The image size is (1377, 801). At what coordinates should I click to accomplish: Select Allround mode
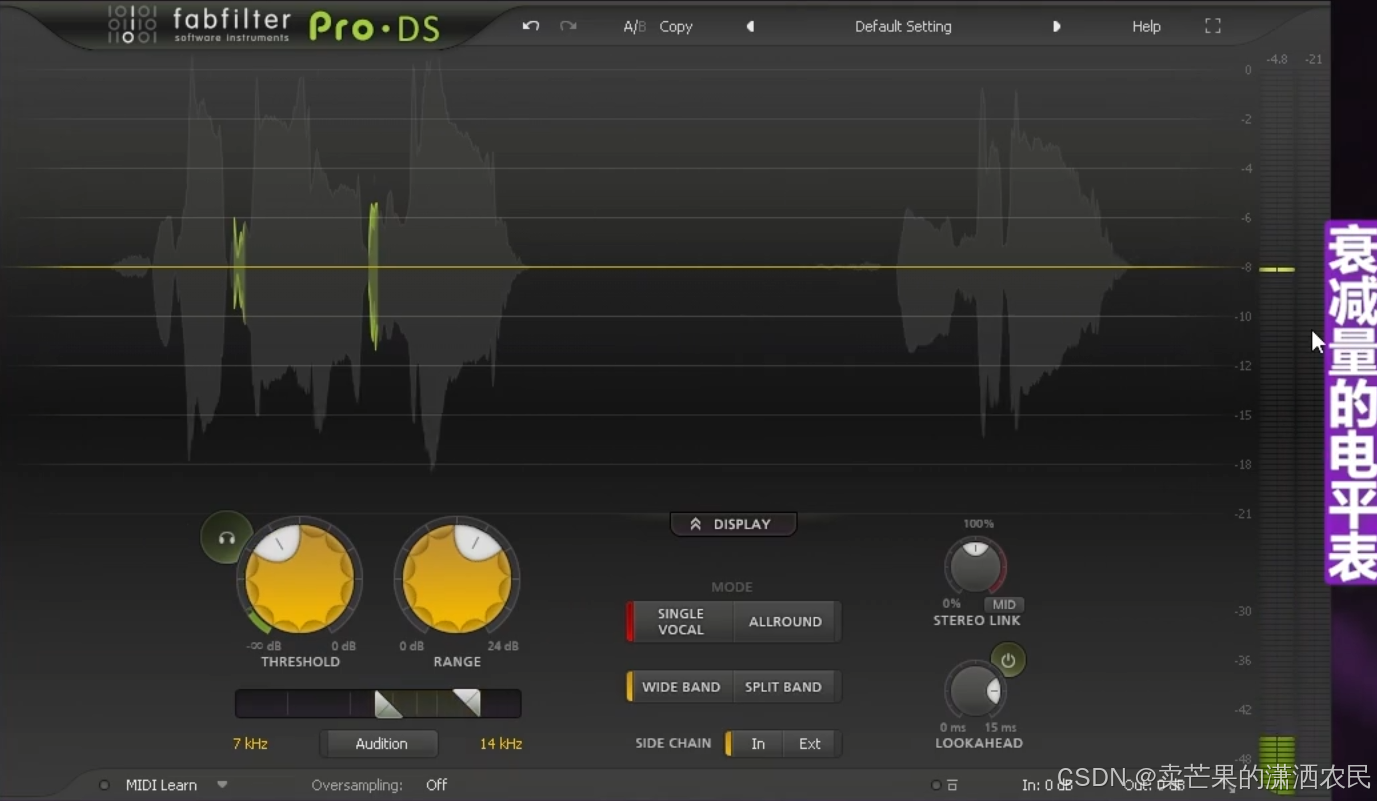[786, 622]
